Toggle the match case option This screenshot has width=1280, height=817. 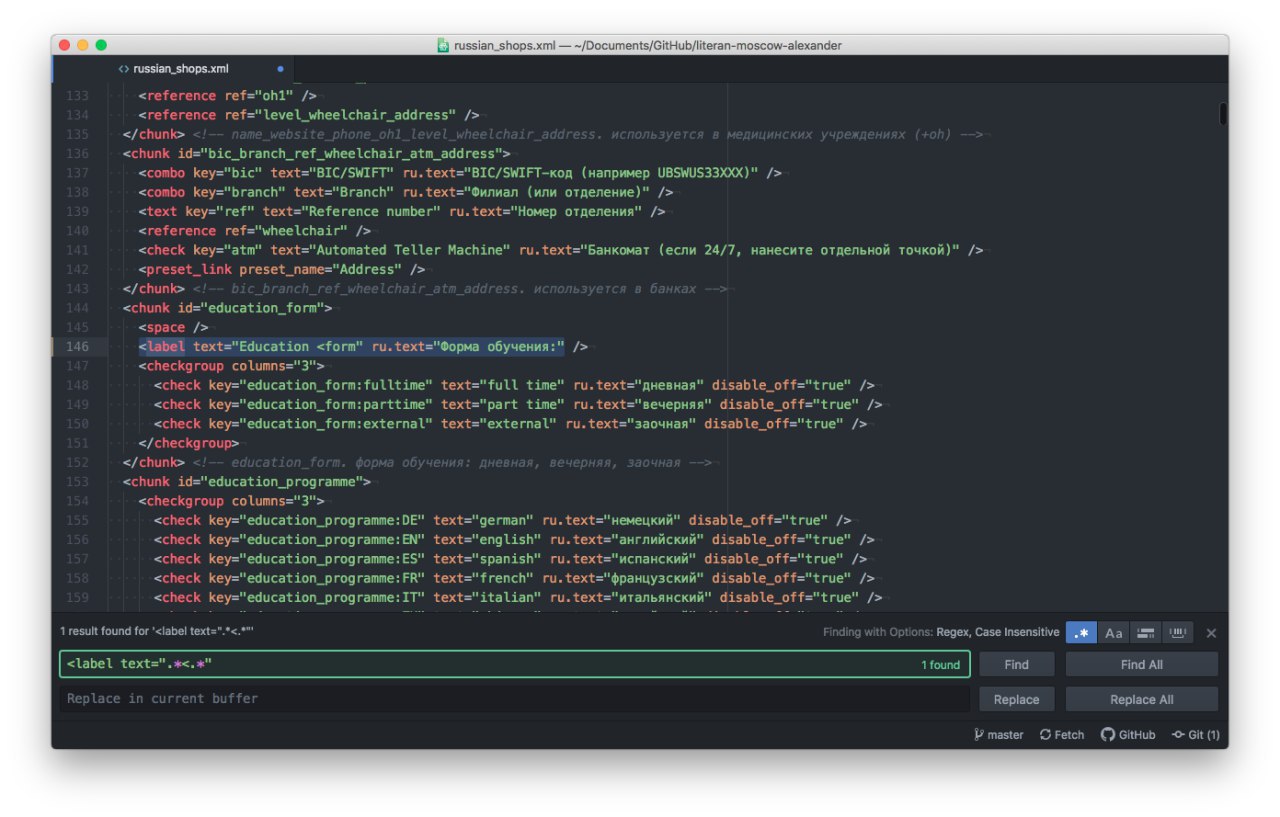[x=1114, y=633]
